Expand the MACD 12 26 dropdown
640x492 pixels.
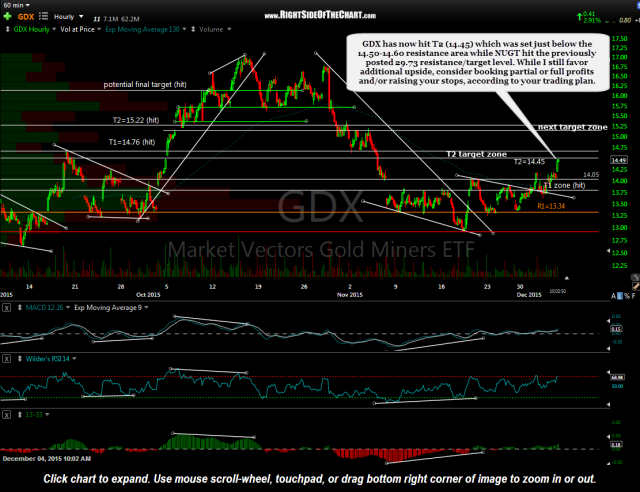click(x=68, y=307)
